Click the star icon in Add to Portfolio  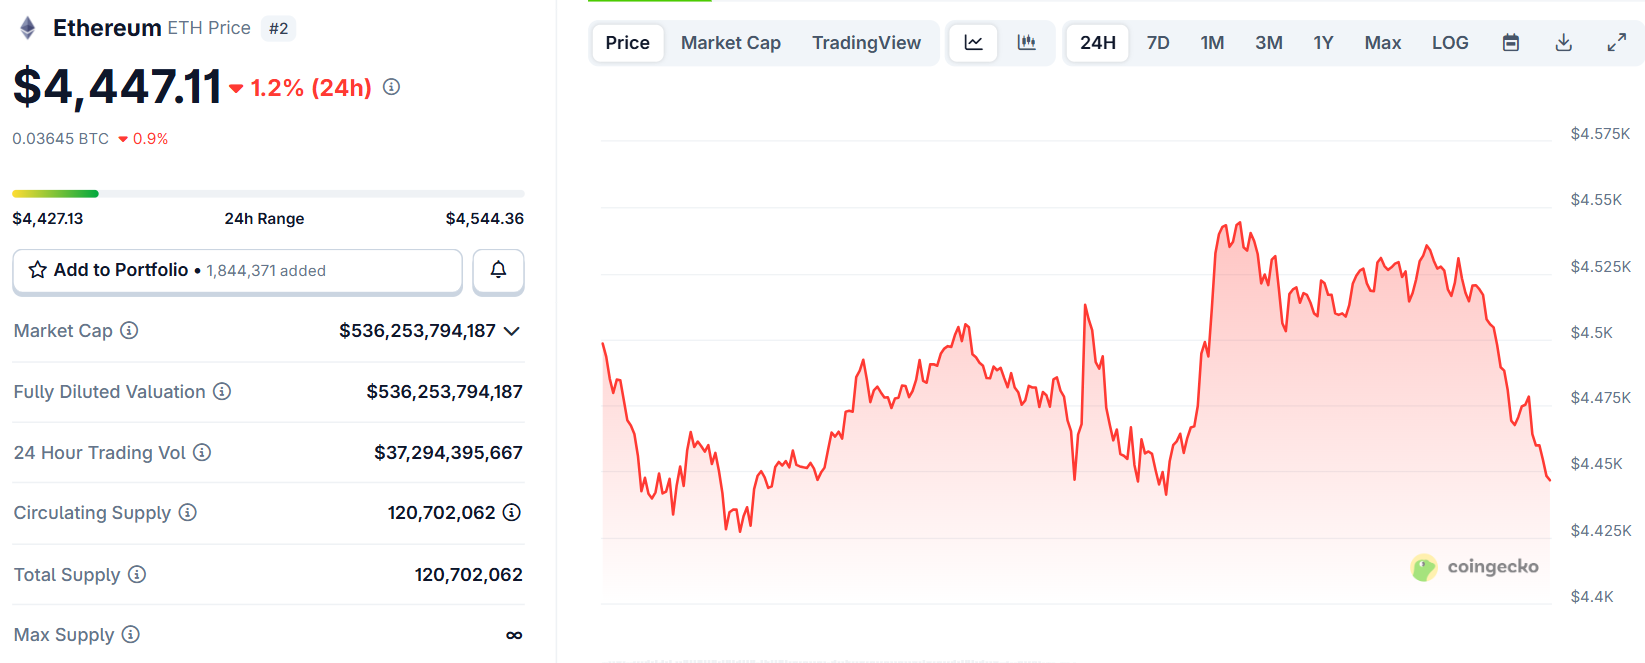point(38,270)
